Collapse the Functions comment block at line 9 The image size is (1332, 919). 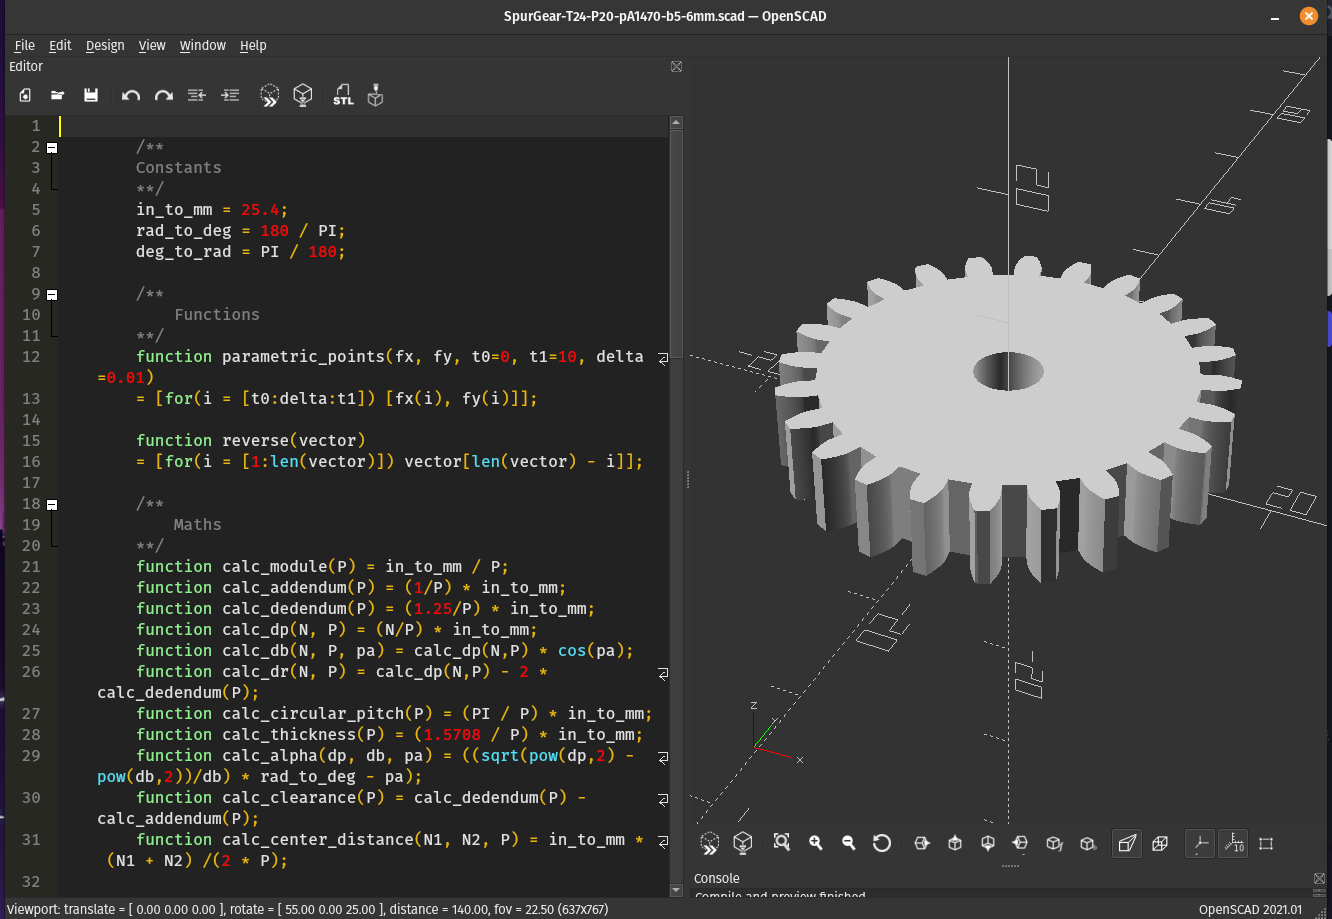tap(52, 294)
